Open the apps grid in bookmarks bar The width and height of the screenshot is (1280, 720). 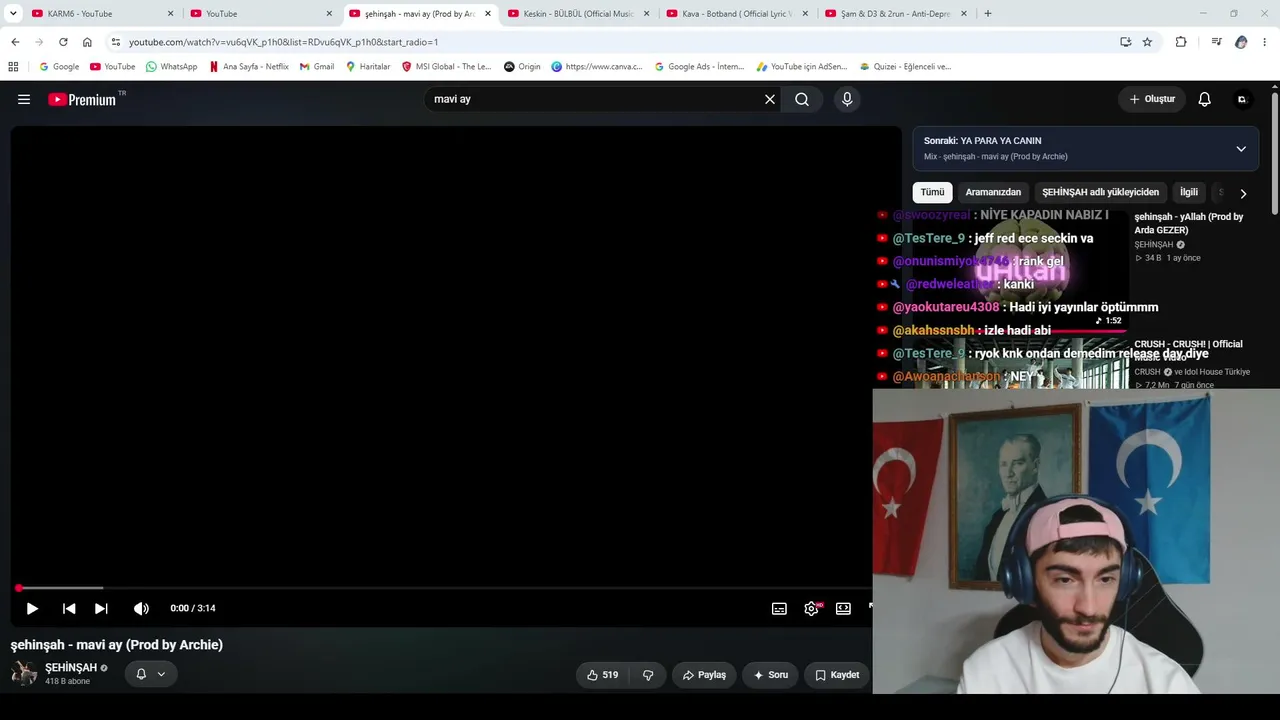coord(13,67)
